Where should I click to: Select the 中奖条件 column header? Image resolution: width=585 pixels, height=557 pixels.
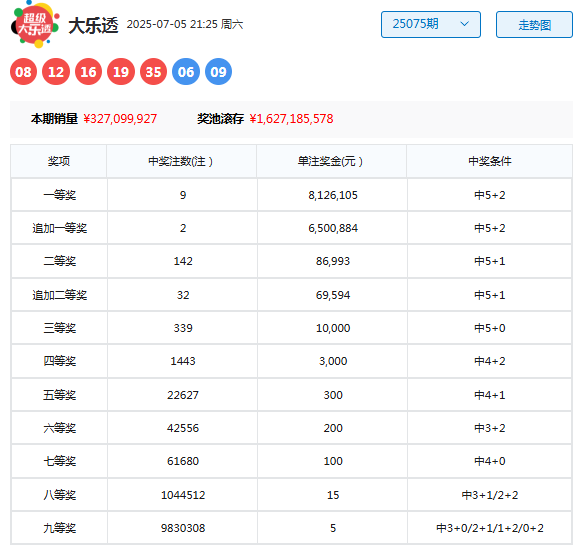pyautogui.click(x=489, y=161)
